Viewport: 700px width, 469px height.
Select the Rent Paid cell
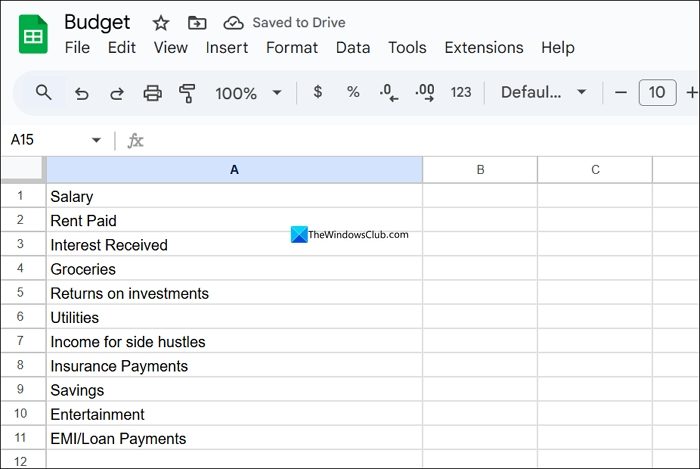234,220
